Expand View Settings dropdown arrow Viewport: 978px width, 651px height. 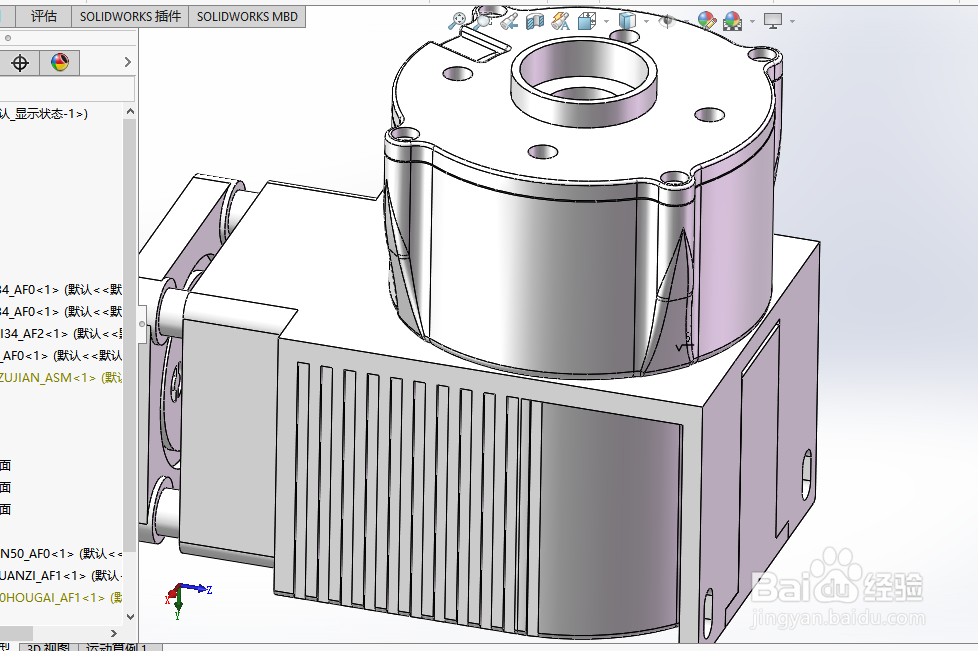pyautogui.click(x=792, y=21)
